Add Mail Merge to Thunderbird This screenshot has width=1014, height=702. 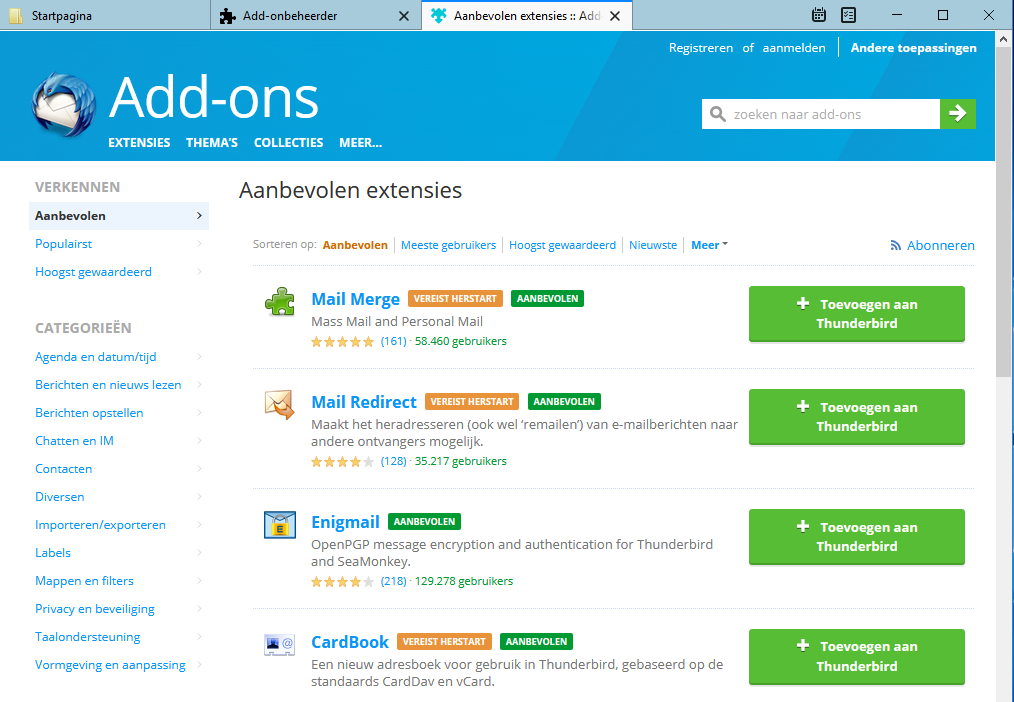click(856, 314)
